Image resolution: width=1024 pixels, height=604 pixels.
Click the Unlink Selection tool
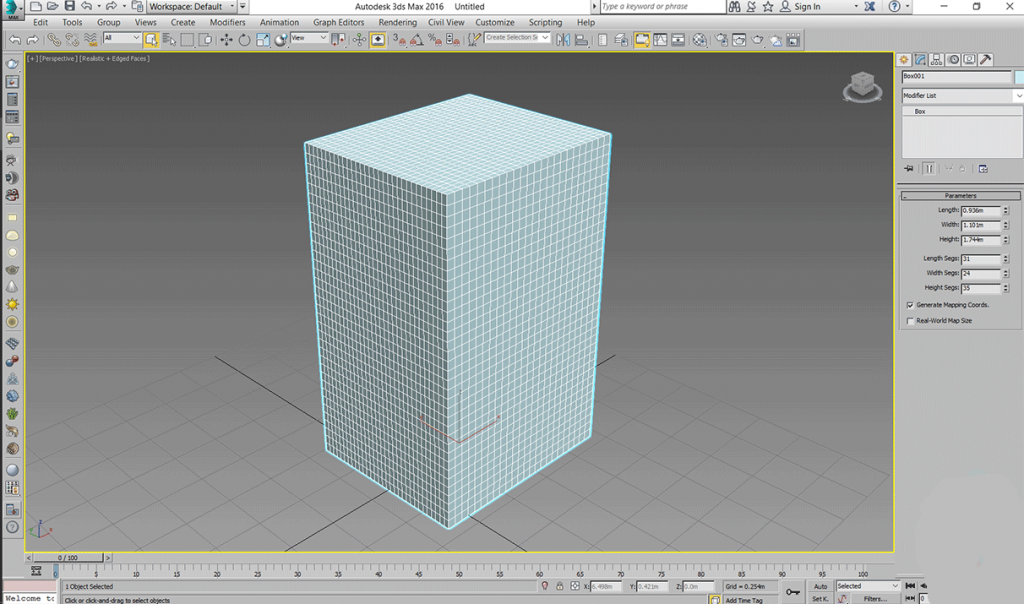(x=72, y=40)
